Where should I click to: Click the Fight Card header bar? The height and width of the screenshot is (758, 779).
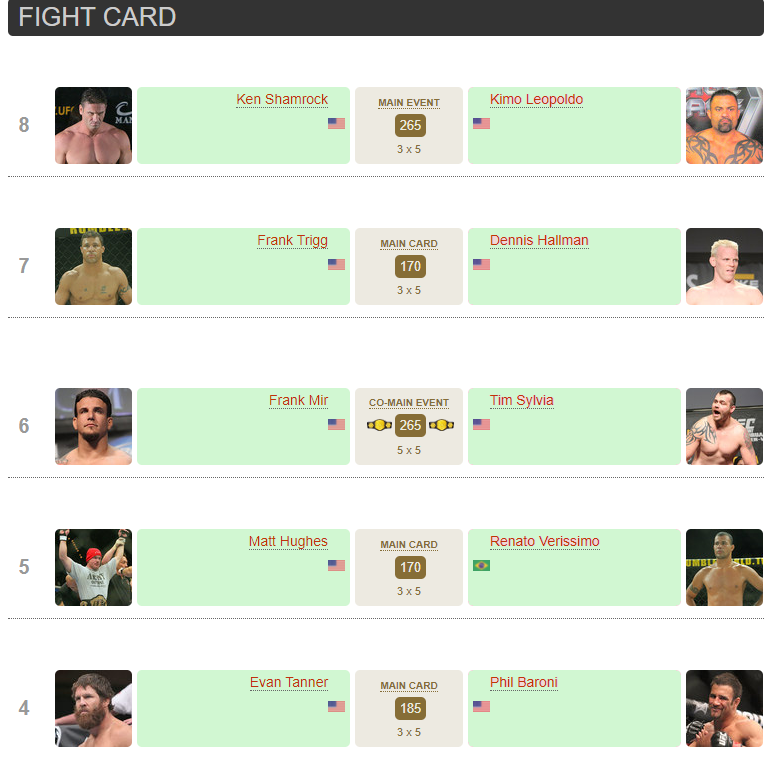[x=386, y=18]
